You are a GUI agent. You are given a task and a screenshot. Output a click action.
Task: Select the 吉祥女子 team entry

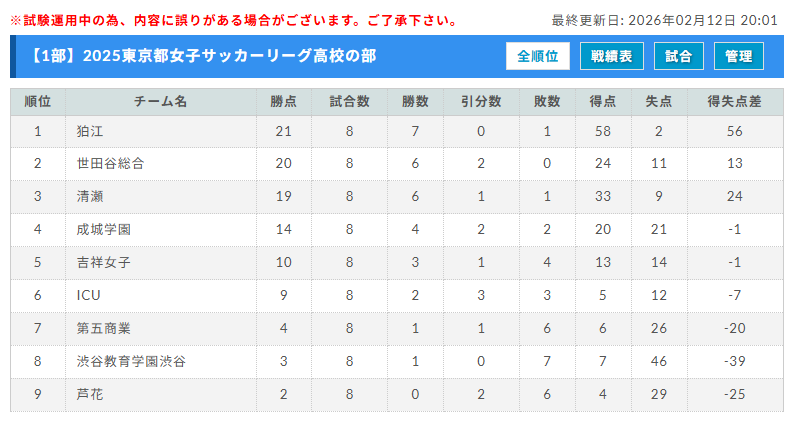(x=103, y=263)
